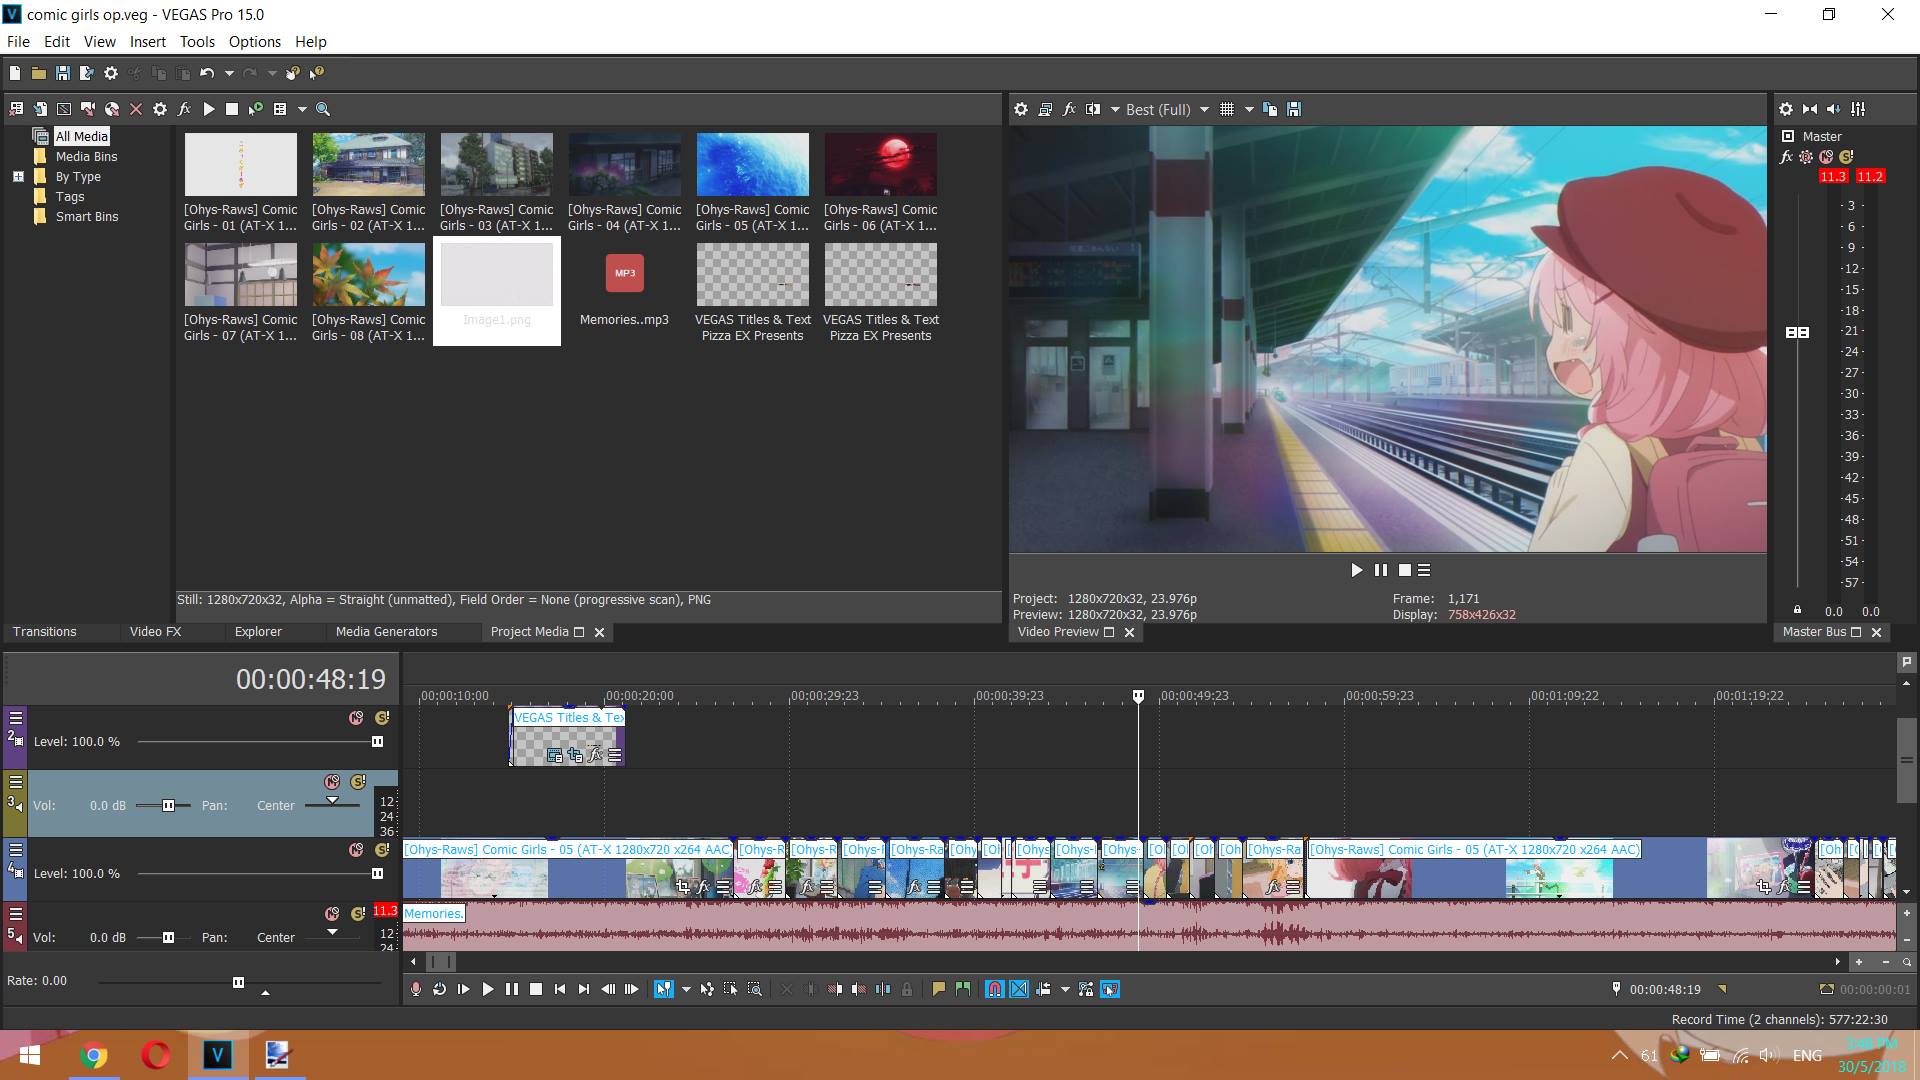1920x1080 pixels.
Task: Stop media preview in Project Media toolbar
Action: point(232,109)
